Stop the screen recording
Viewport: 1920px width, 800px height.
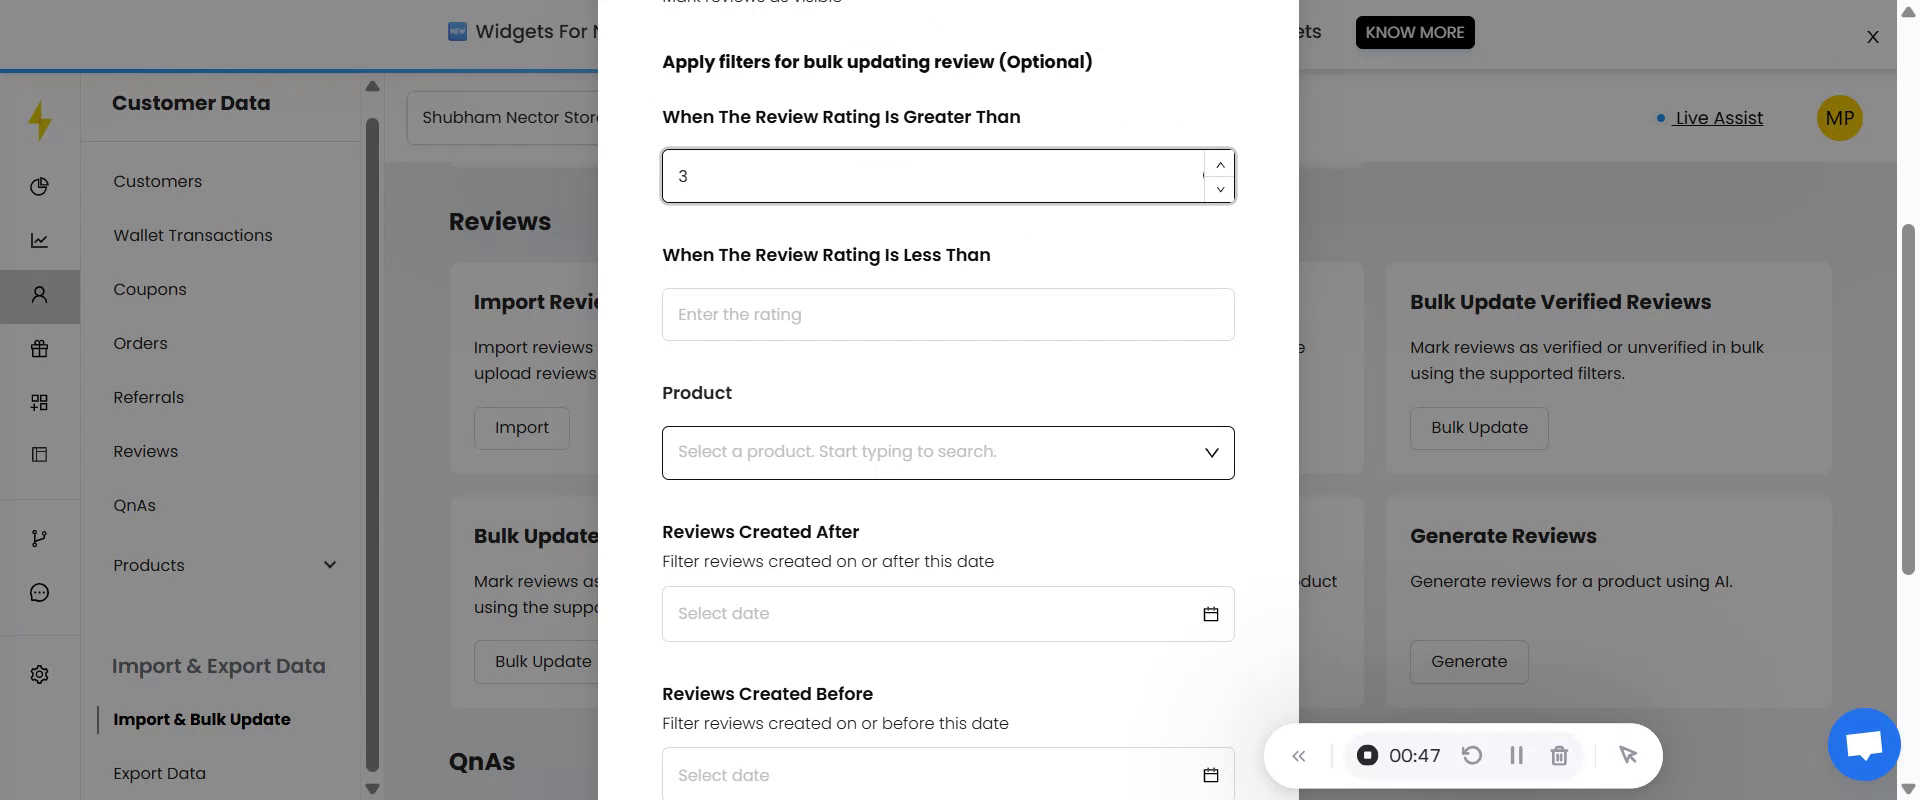pos(1367,755)
